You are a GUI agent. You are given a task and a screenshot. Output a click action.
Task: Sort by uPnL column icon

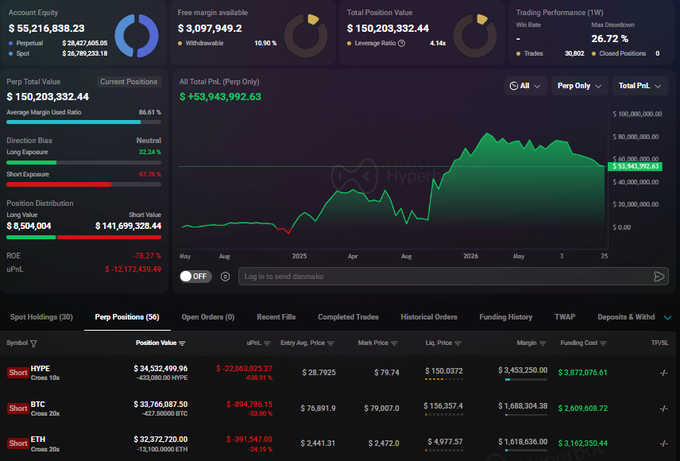tap(267, 343)
